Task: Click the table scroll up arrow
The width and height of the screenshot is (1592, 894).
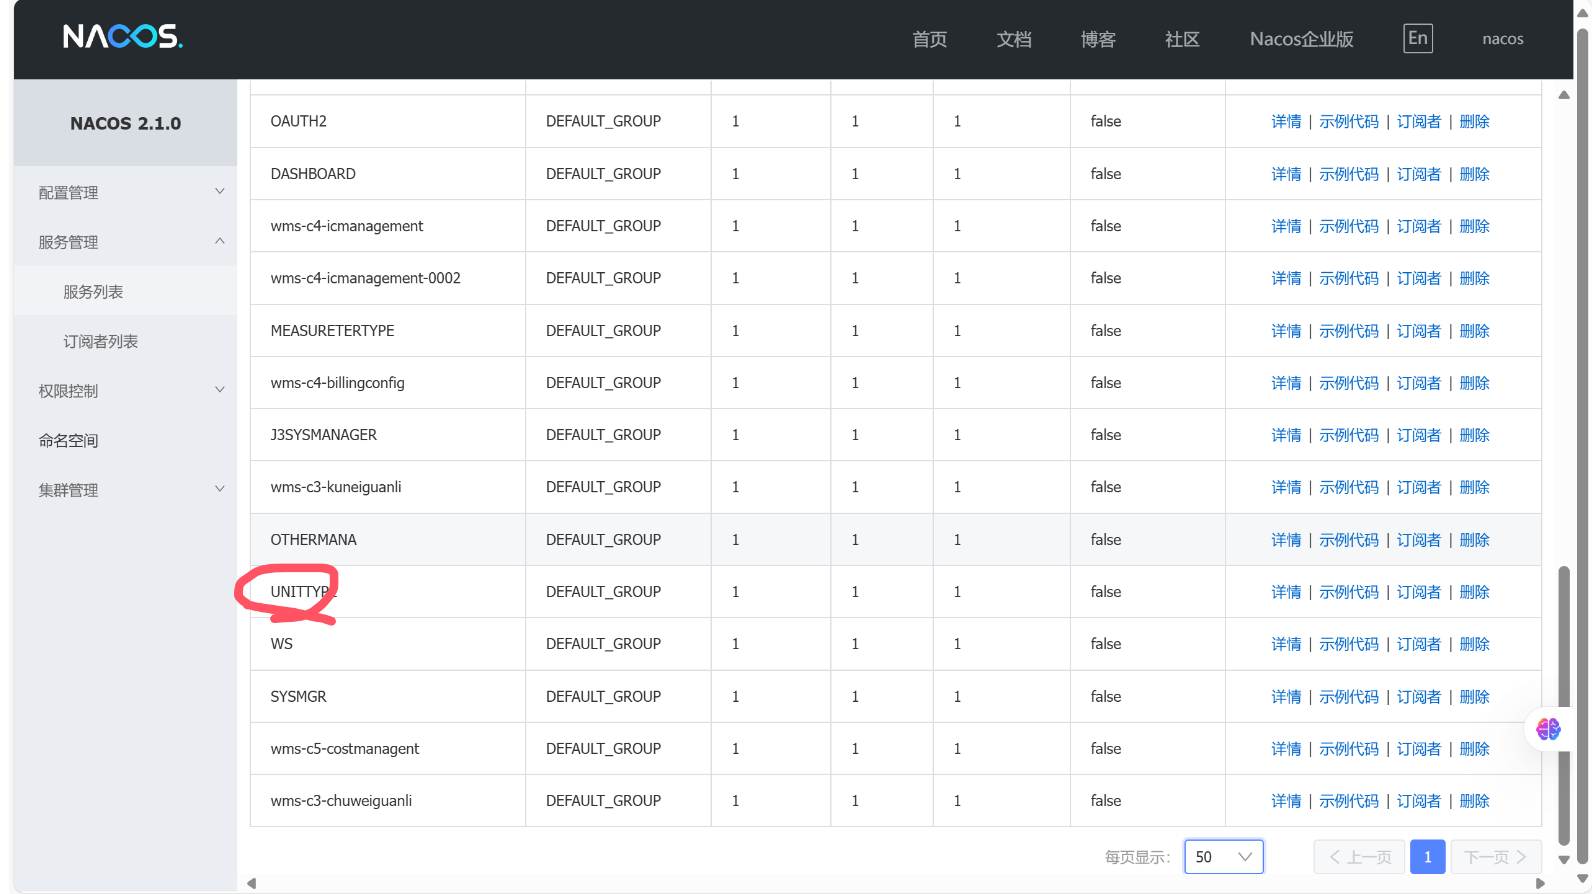Action: pyautogui.click(x=1564, y=95)
